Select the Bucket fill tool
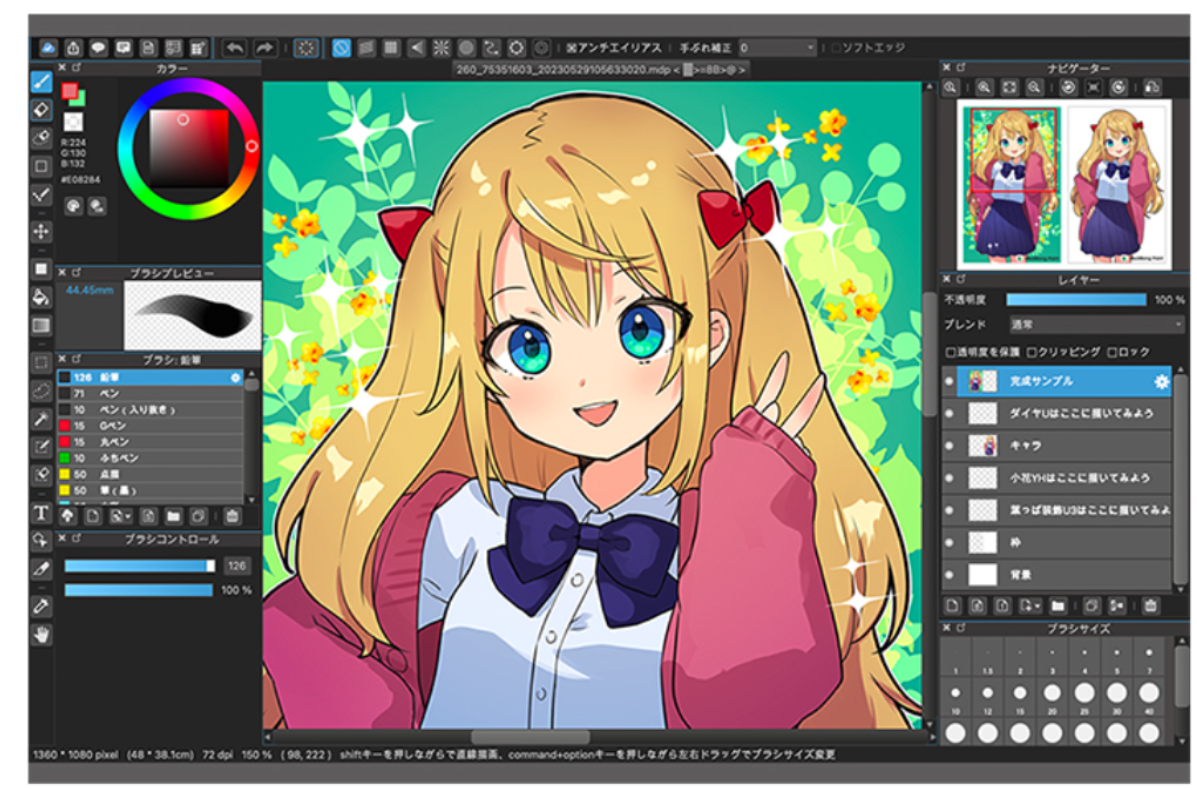1197x790 pixels. 41,297
